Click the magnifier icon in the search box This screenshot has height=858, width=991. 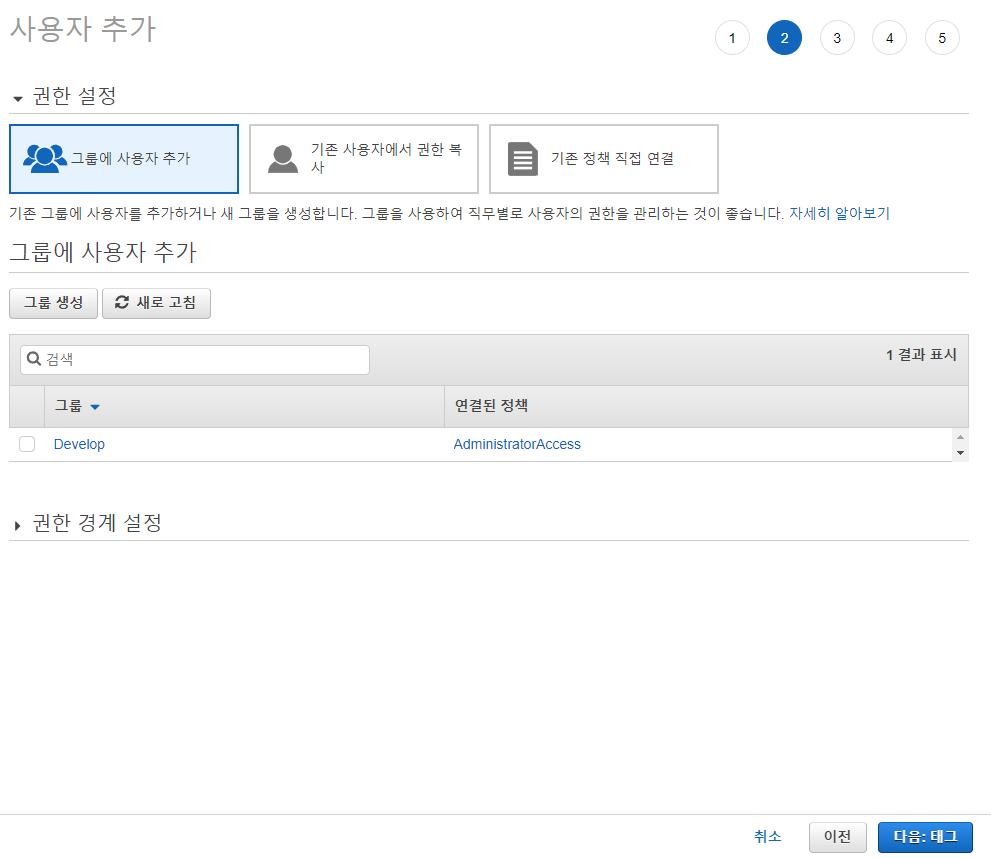(34, 359)
